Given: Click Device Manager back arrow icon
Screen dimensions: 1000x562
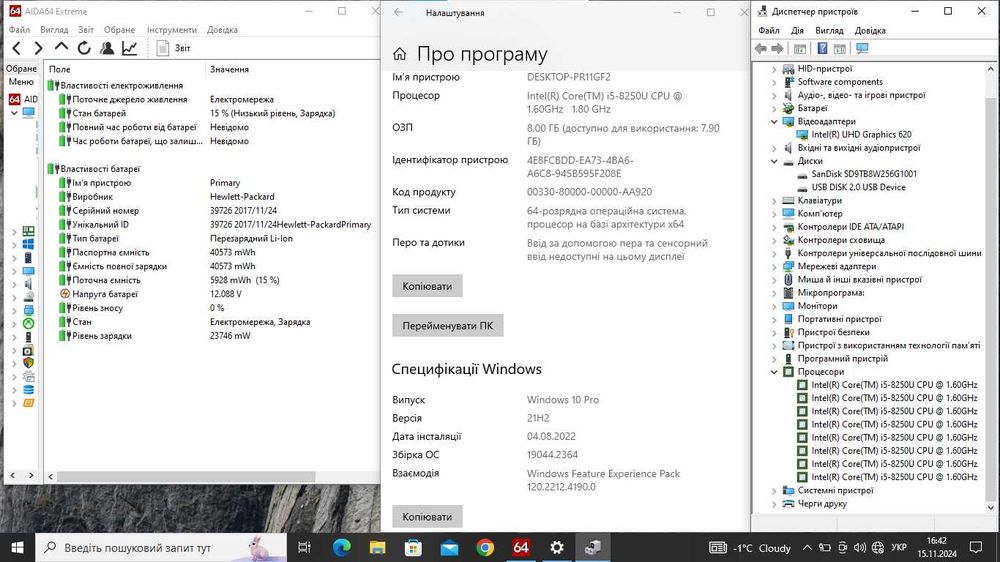Looking at the screenshot, I should (x=760, y=48).
